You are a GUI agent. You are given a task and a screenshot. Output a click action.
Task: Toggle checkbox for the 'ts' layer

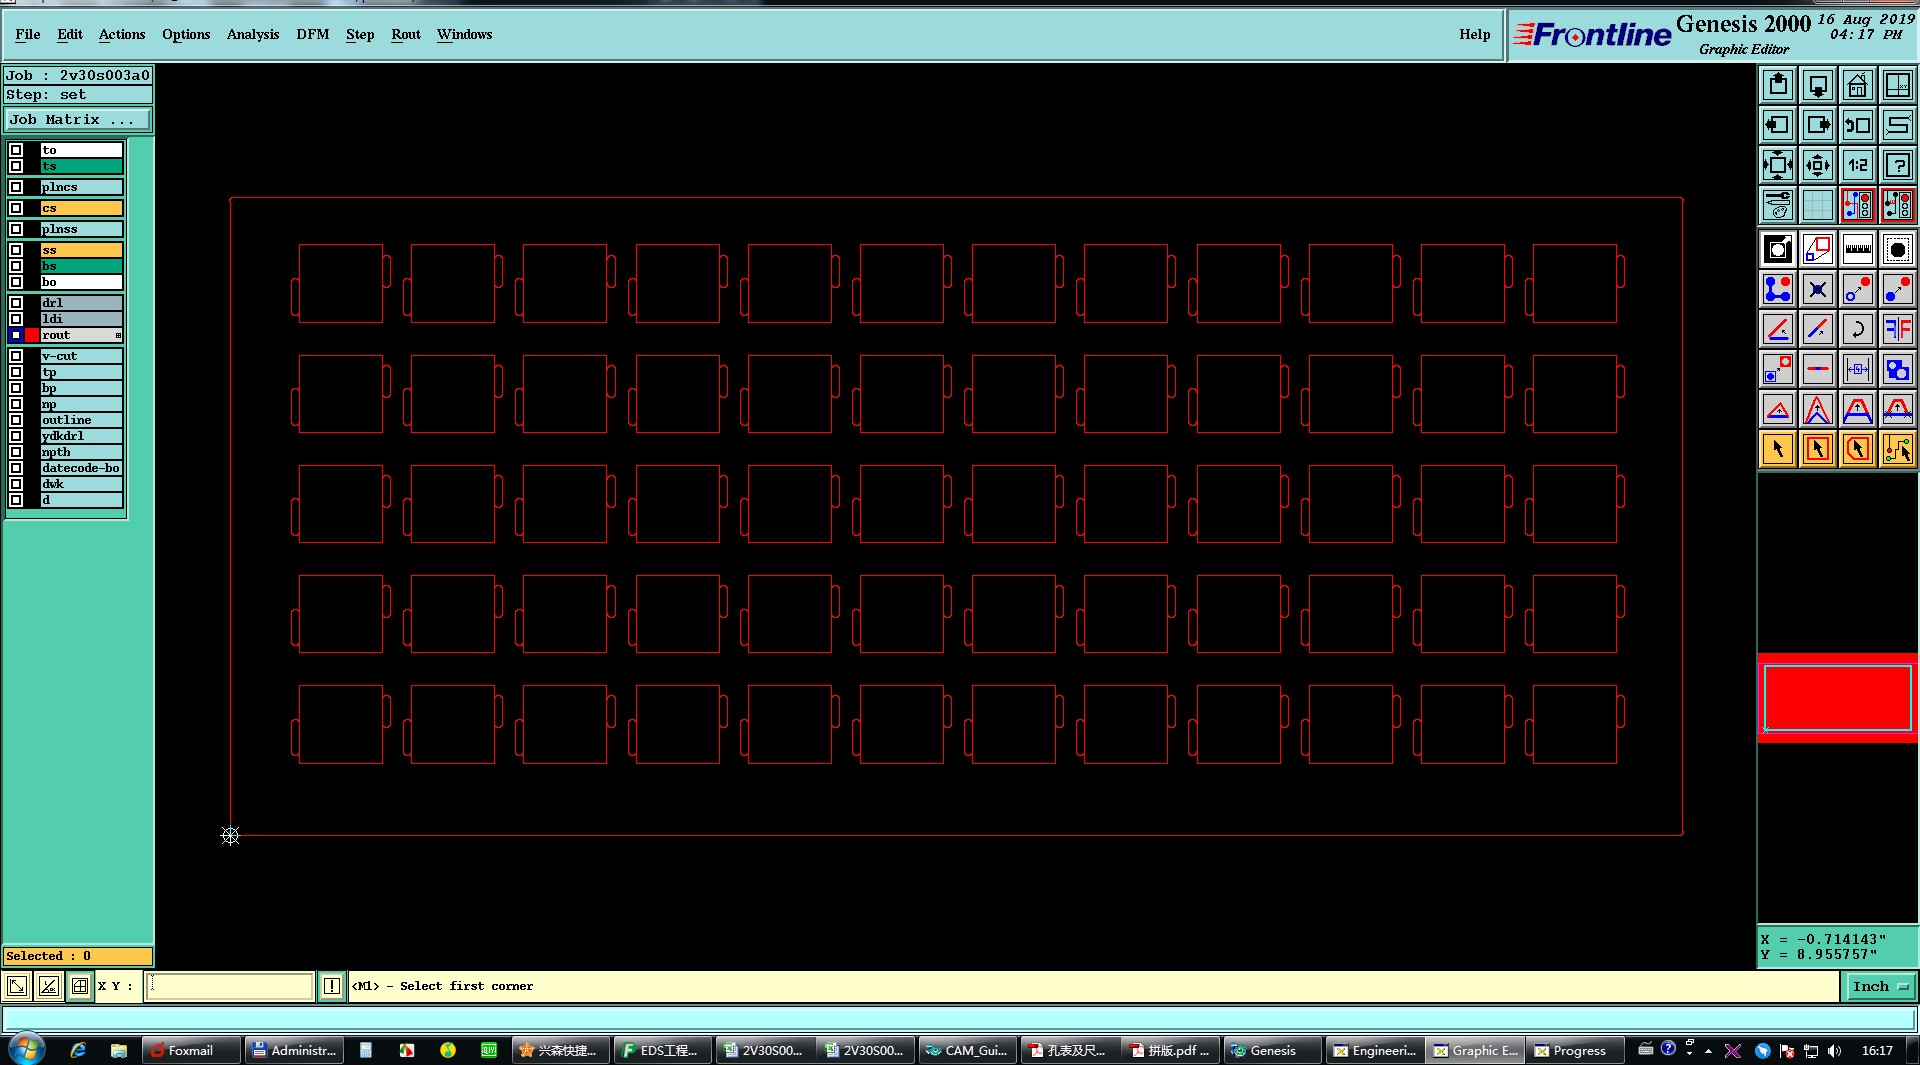16,166
